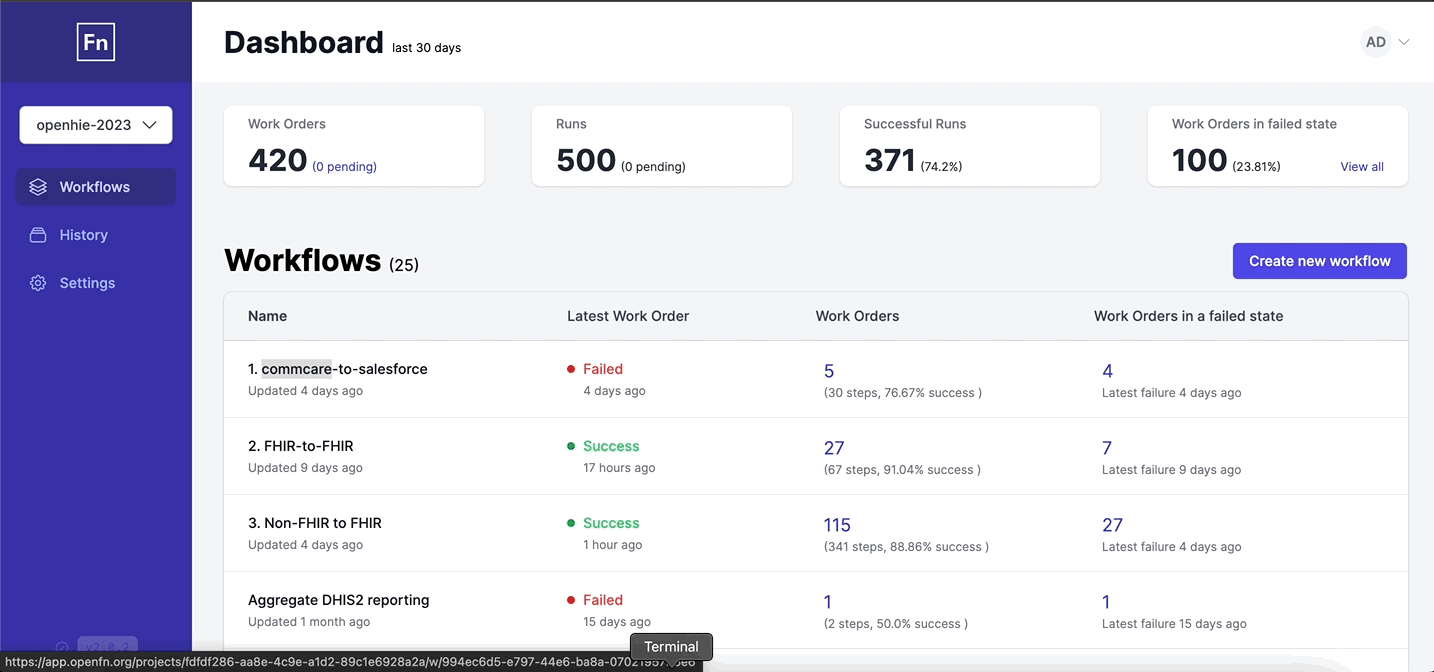Click failed count 27 for Non-FHIR to FHIR

[1112, 525]
